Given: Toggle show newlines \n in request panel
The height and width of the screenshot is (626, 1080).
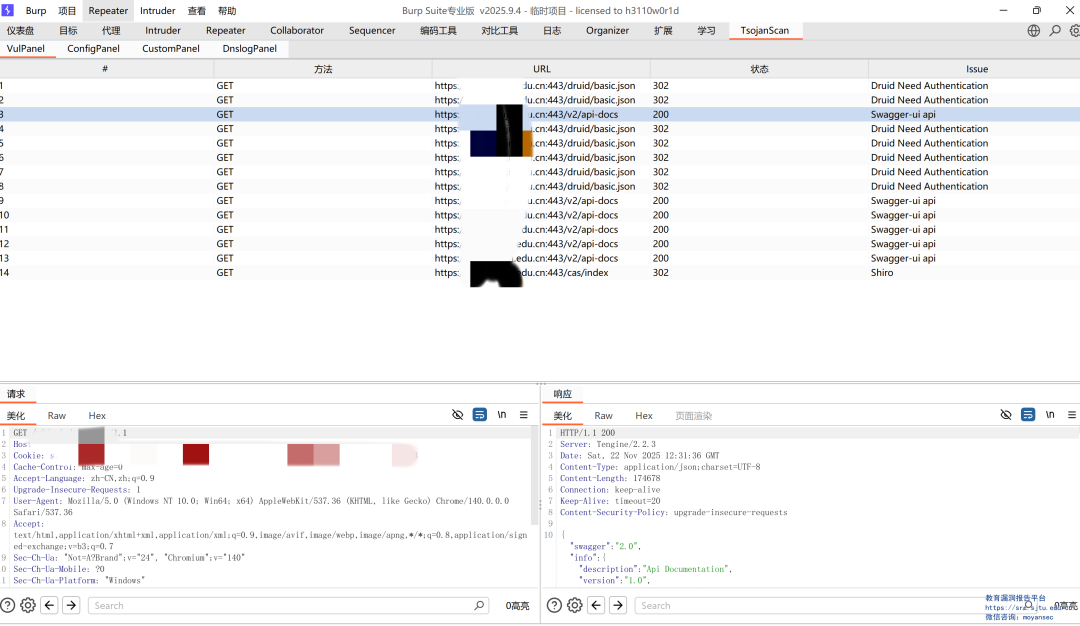Looking at the screenshot, I should pos(502,415).
